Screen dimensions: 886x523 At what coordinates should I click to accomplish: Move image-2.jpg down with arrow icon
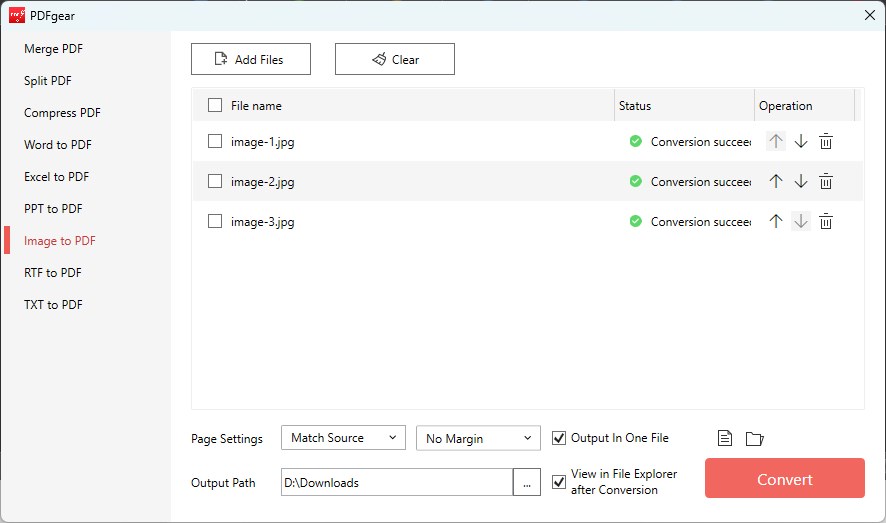801,181
